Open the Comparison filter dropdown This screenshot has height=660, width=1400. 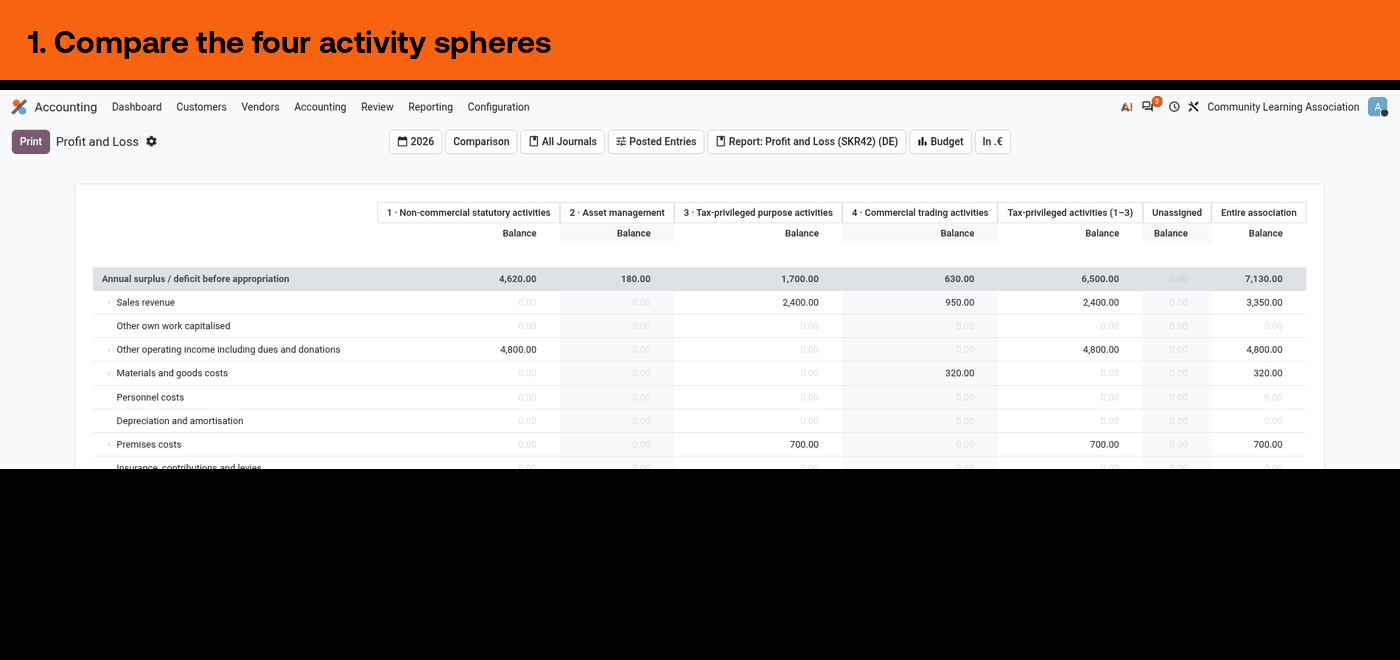tap(481, 142)
